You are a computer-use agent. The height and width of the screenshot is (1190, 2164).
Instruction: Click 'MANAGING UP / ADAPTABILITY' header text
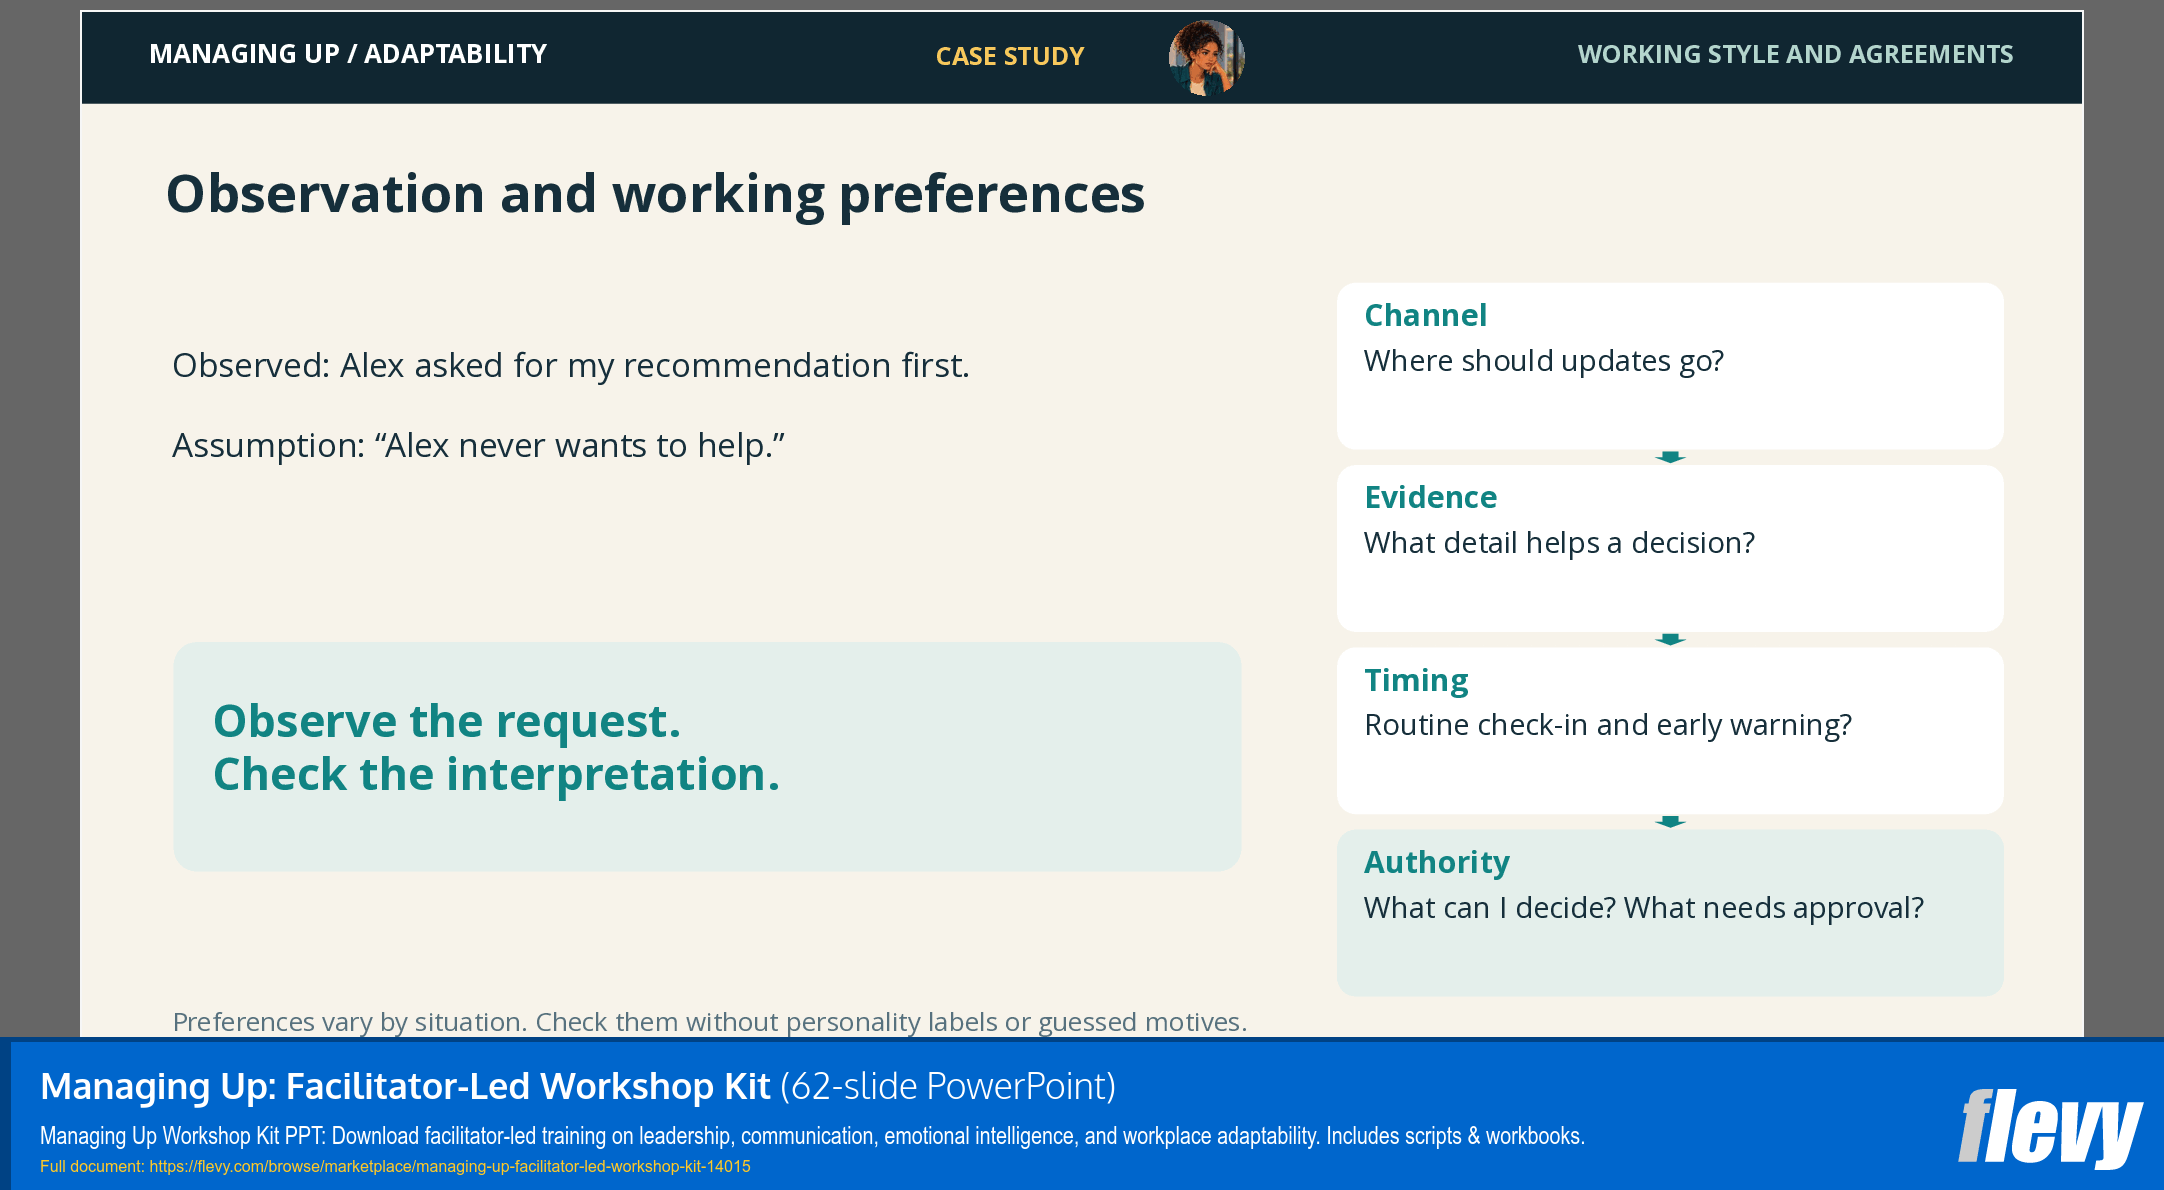pos(348,54)
